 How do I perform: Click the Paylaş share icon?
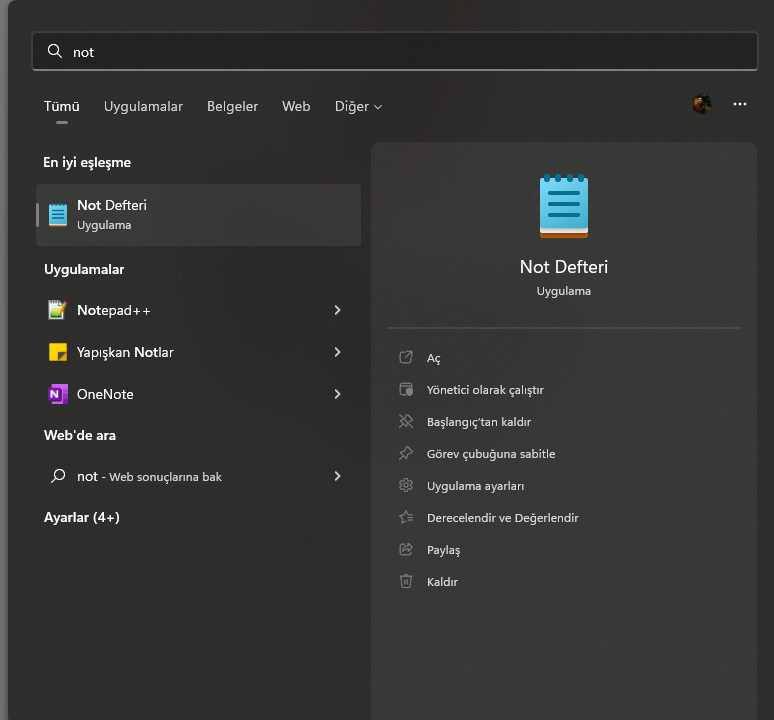[x=406, y=549]
